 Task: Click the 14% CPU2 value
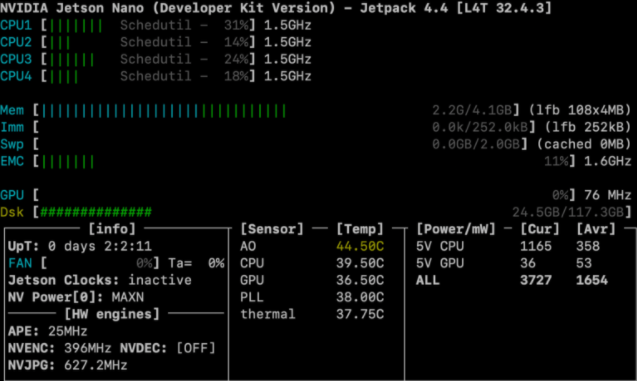pos(236,42)
